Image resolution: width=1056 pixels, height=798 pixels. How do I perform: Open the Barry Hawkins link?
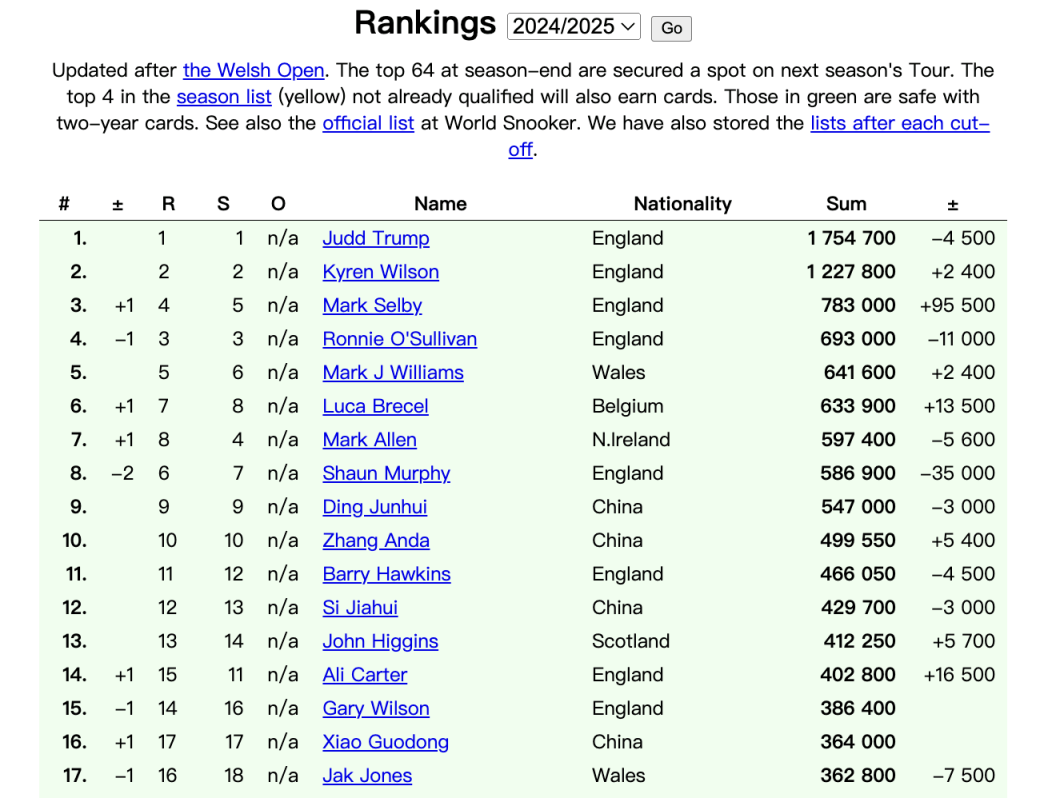click(x=386, y=574)
